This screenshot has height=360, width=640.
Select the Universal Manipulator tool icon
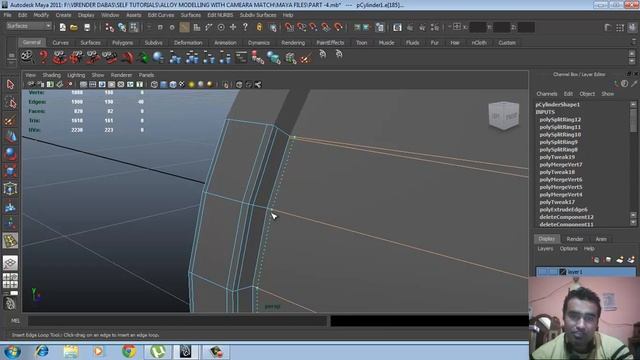[10, 189]
